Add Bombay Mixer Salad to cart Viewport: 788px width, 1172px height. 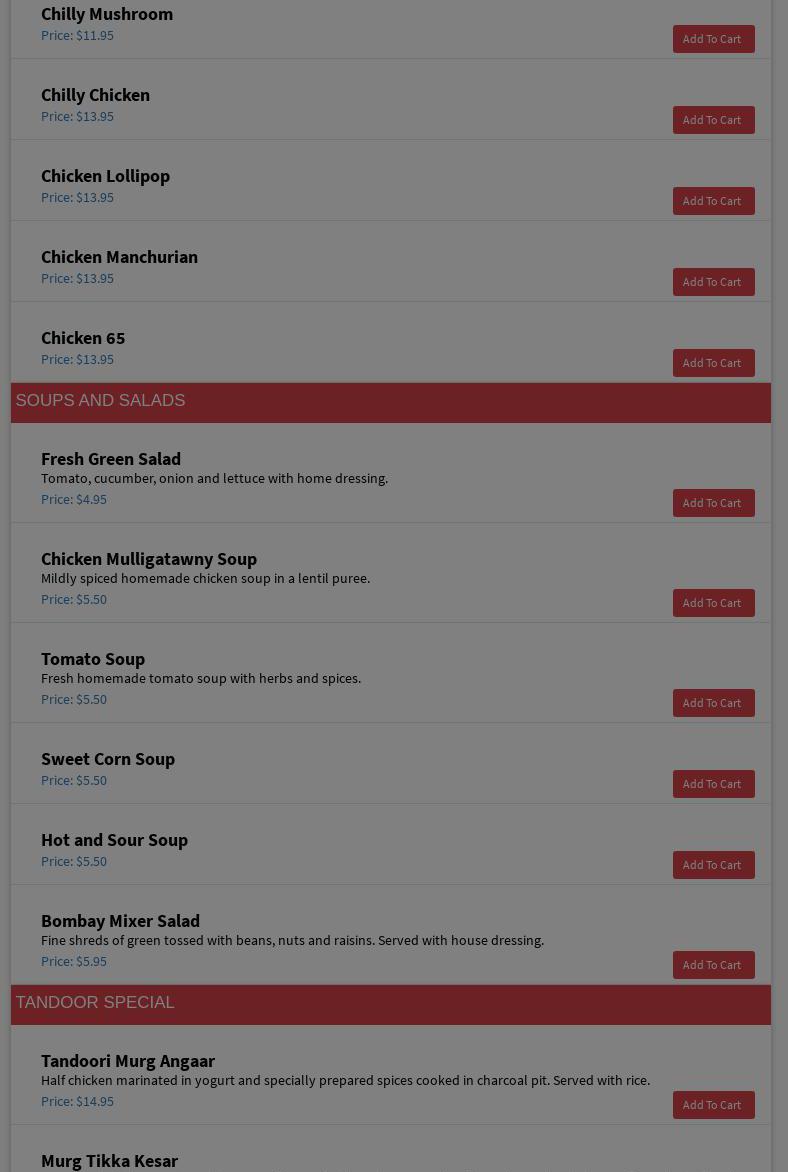(713, 965)
